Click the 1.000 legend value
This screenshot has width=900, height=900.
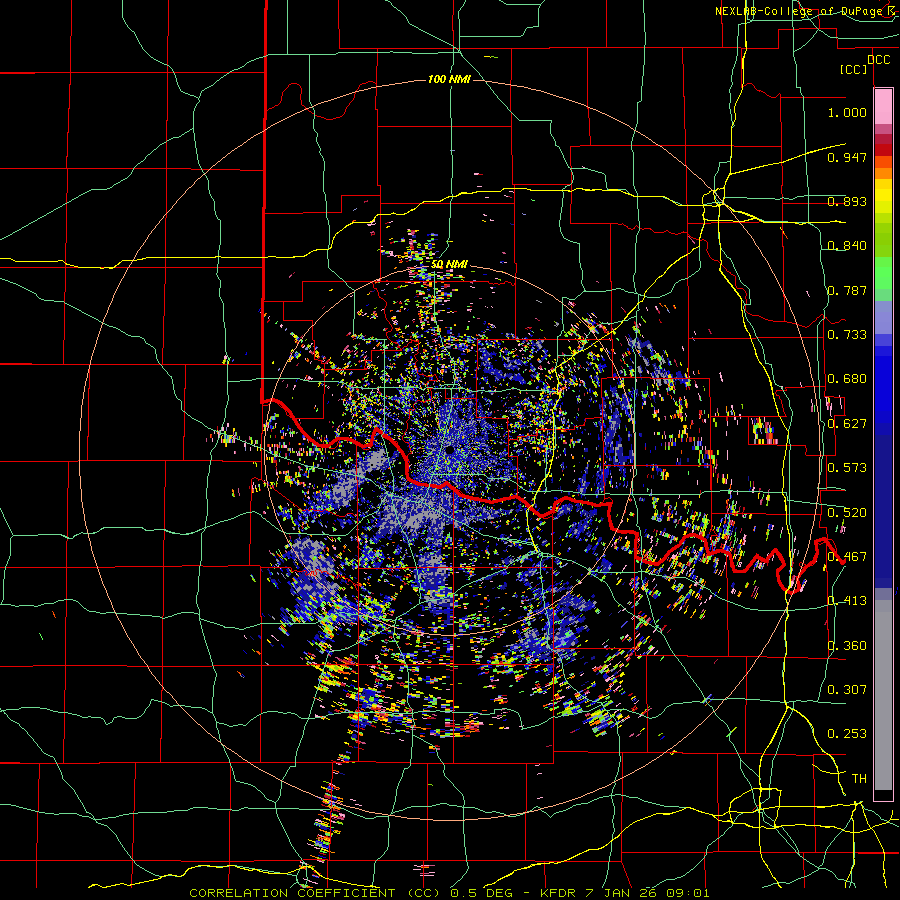click(x=847, y=112)
